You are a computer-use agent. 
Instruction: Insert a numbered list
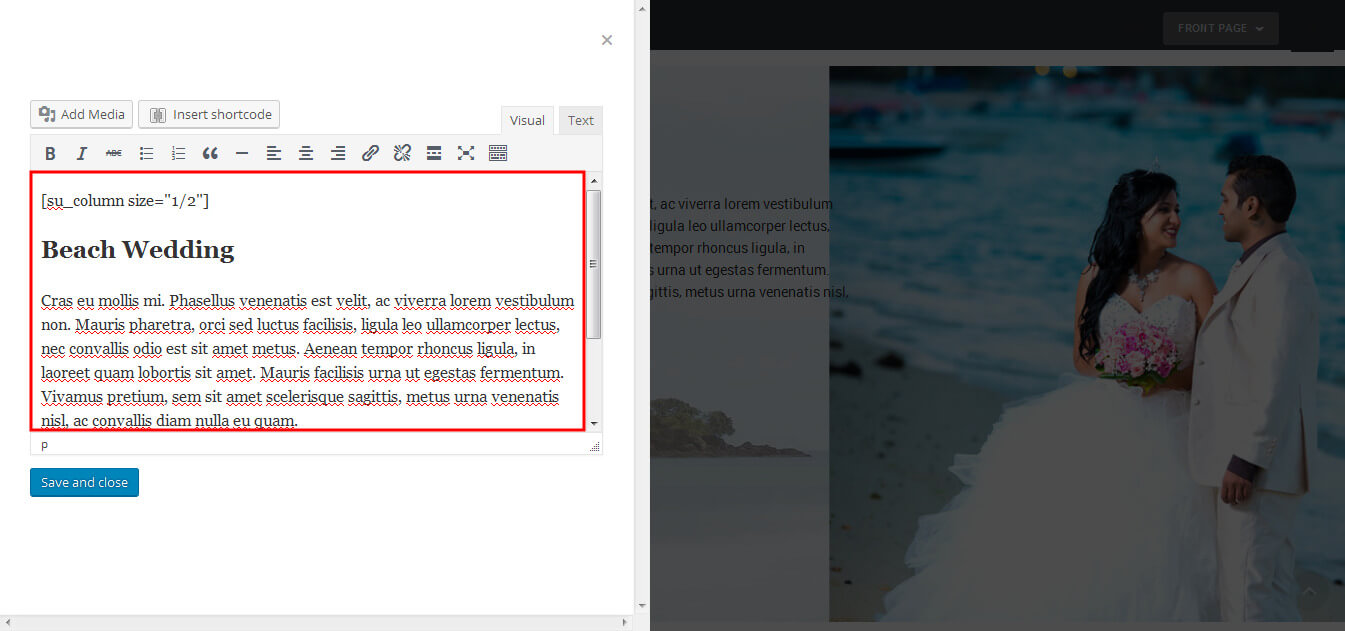click(178, 153)
